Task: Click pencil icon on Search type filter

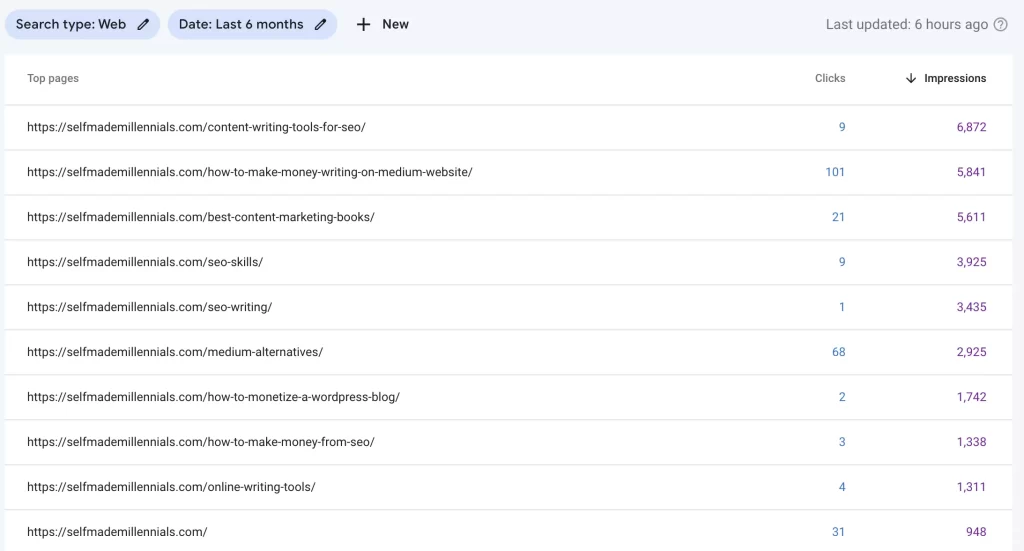Action: point(144,24)
